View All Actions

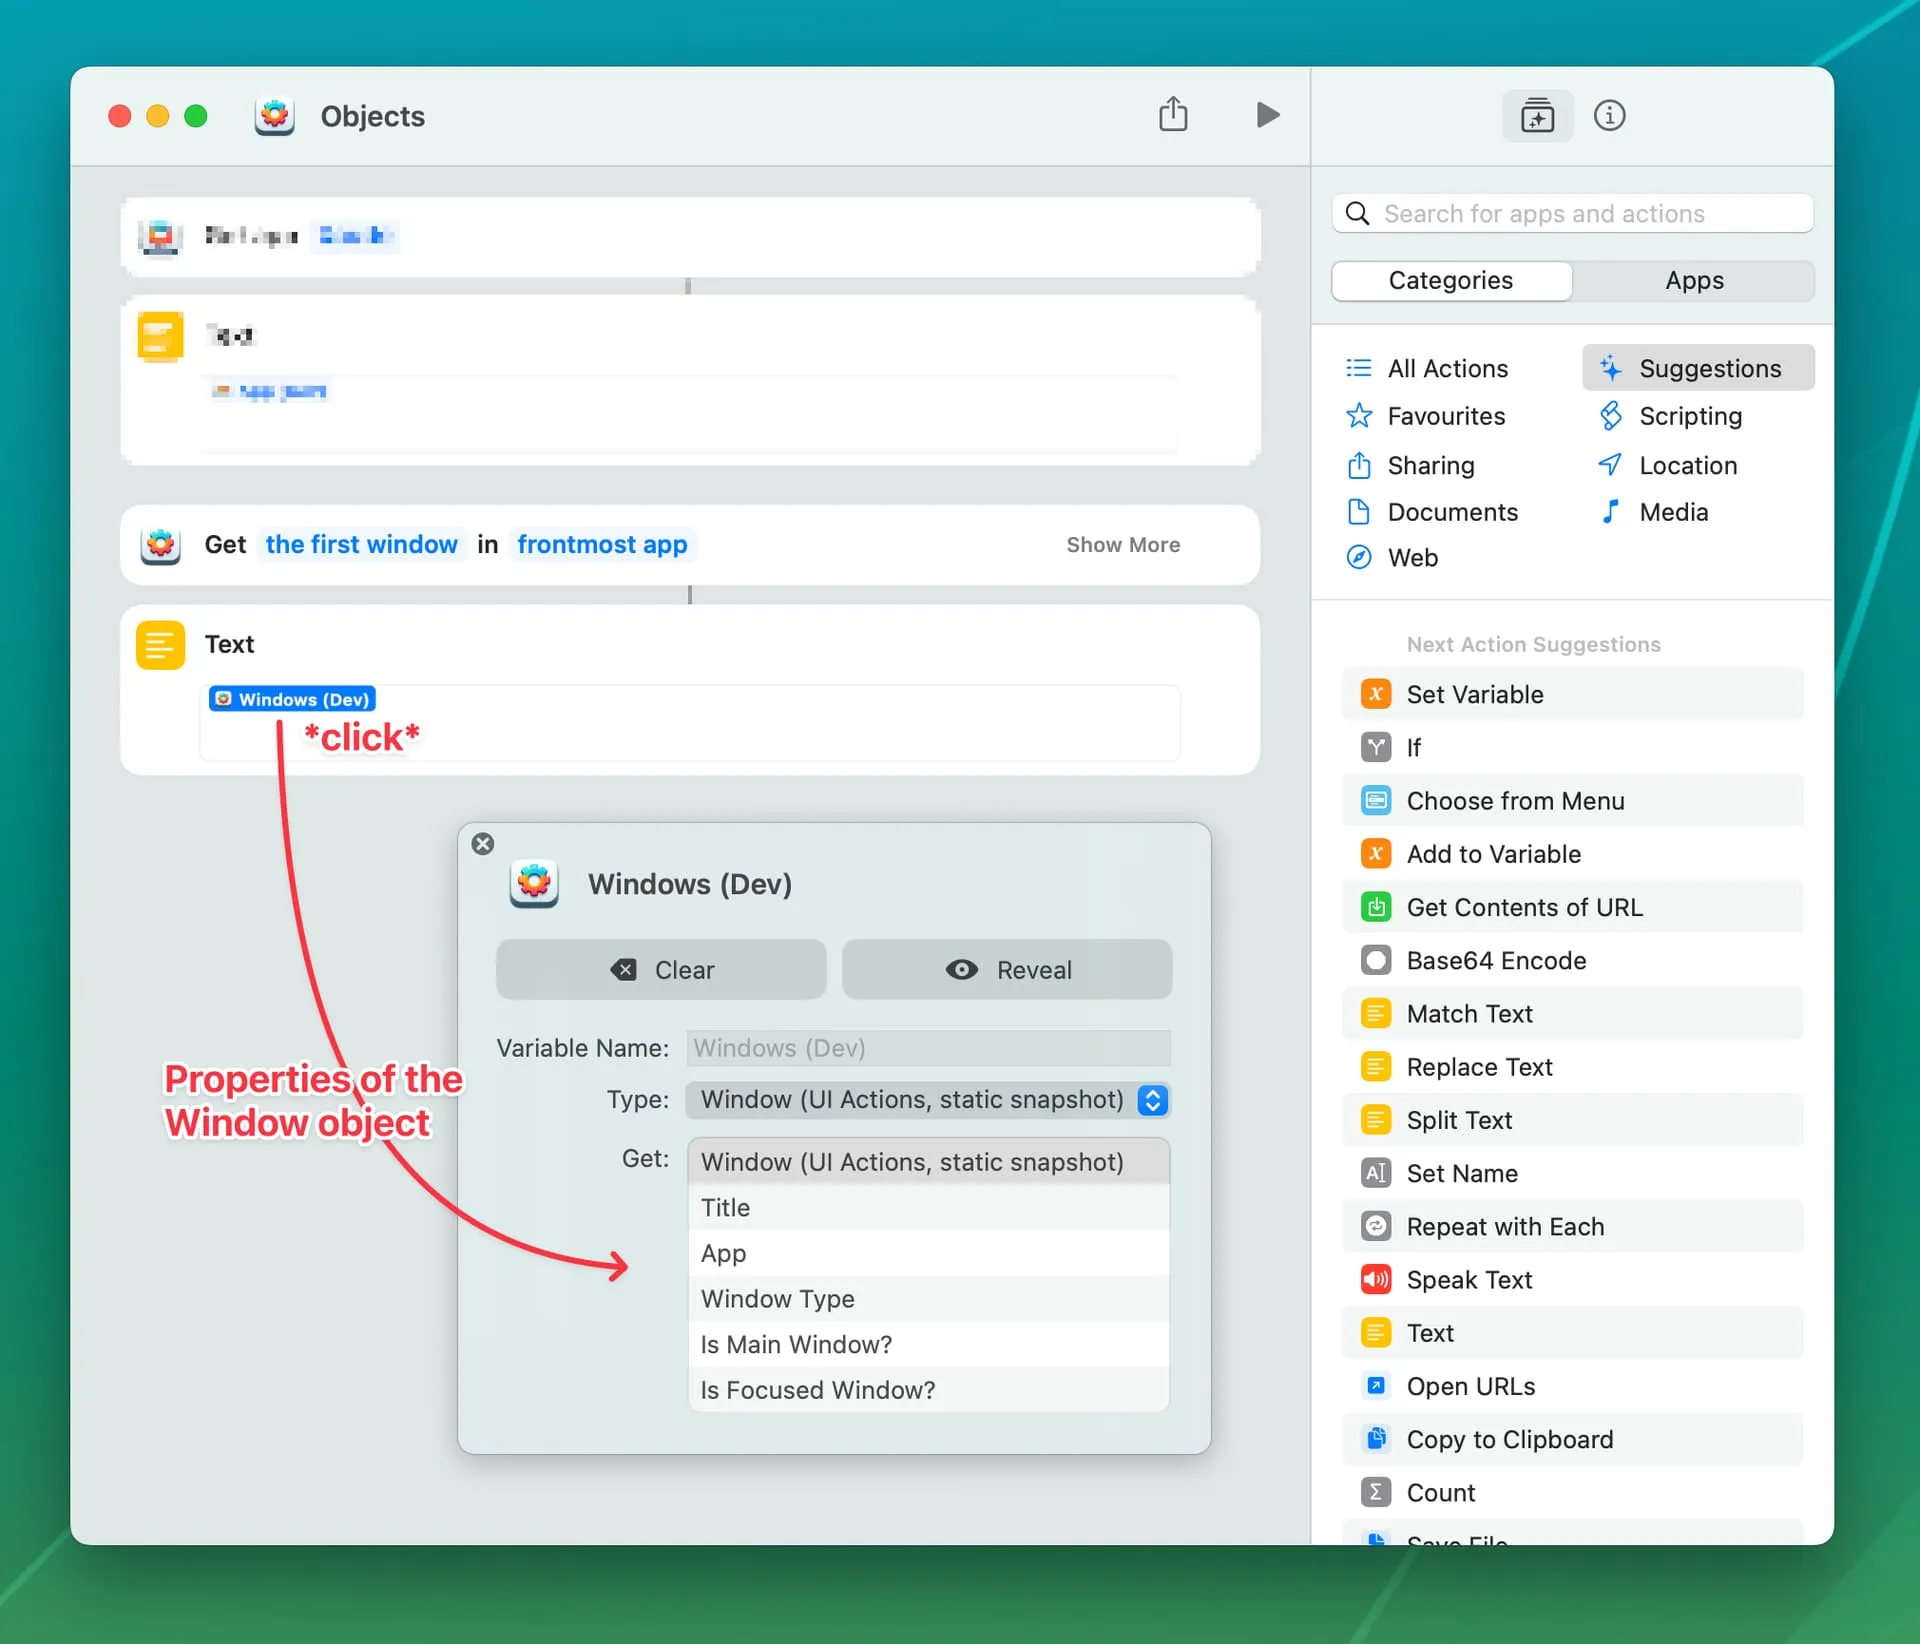pyautogui.click(x=1448, y=368)
